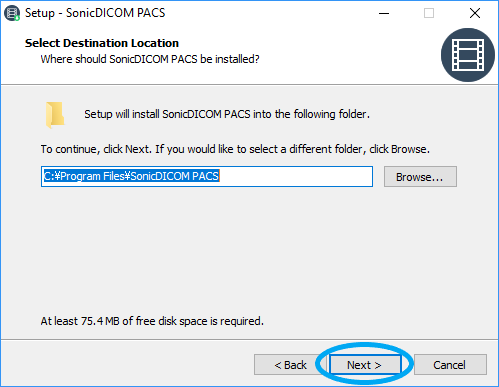Click the yellow folder icon
The height and width of the screenshot is (387, 499).
tap(55, 115)
